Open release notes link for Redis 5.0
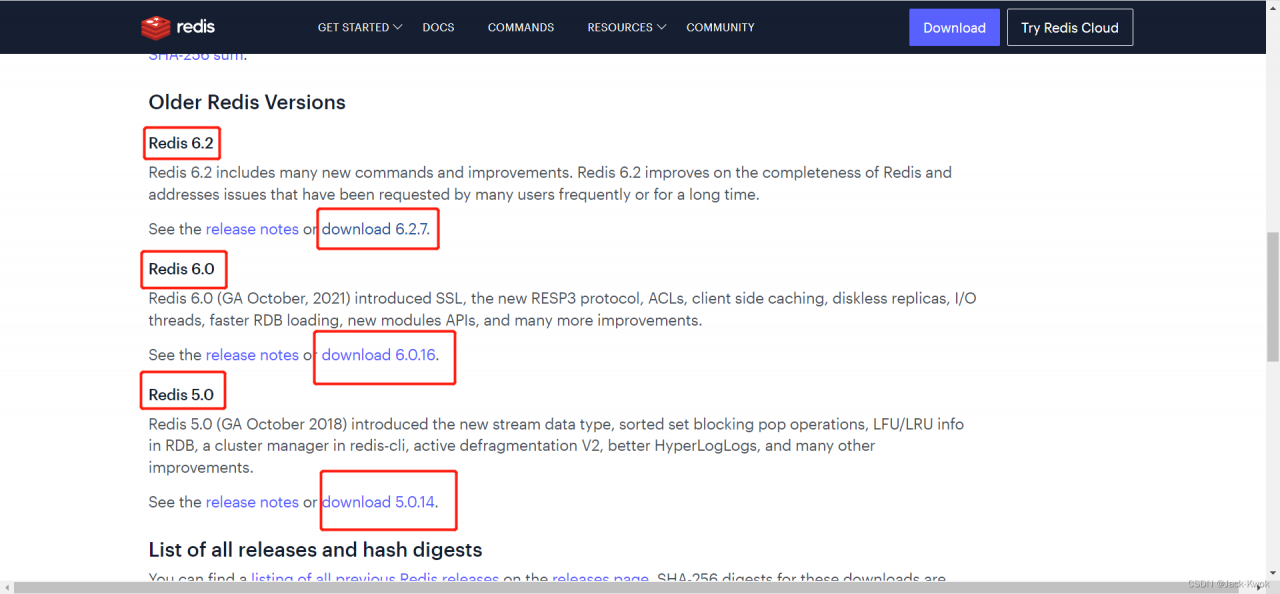The image size is (1280, 594). click(x=252, y=502)
